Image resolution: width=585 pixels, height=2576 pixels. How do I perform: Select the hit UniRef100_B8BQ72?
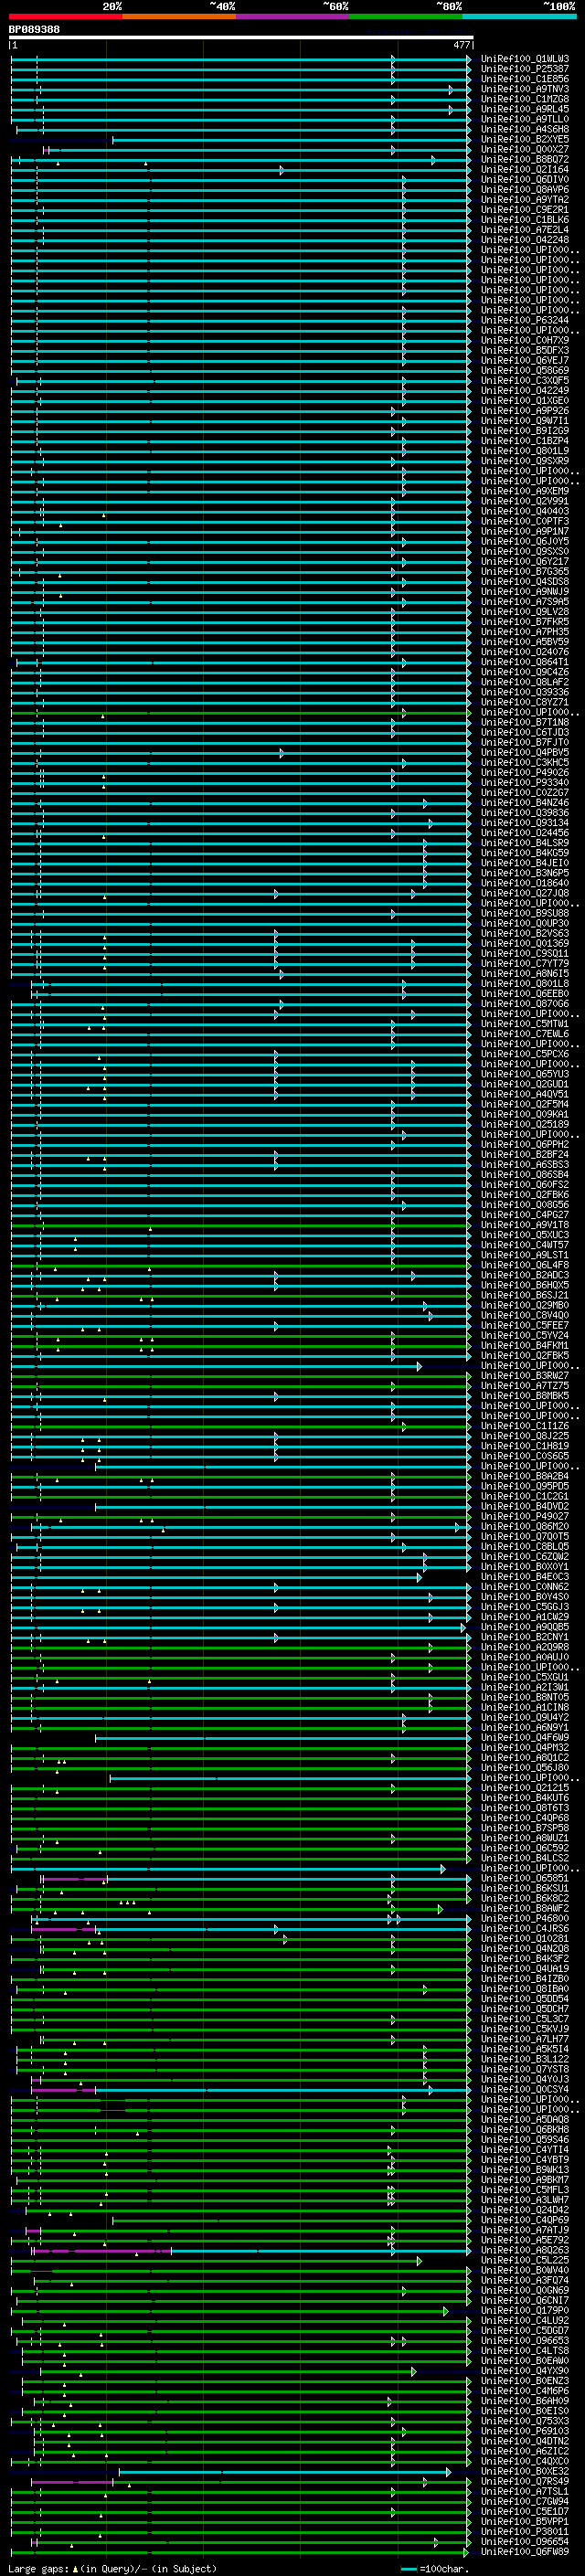pos(525,159)
